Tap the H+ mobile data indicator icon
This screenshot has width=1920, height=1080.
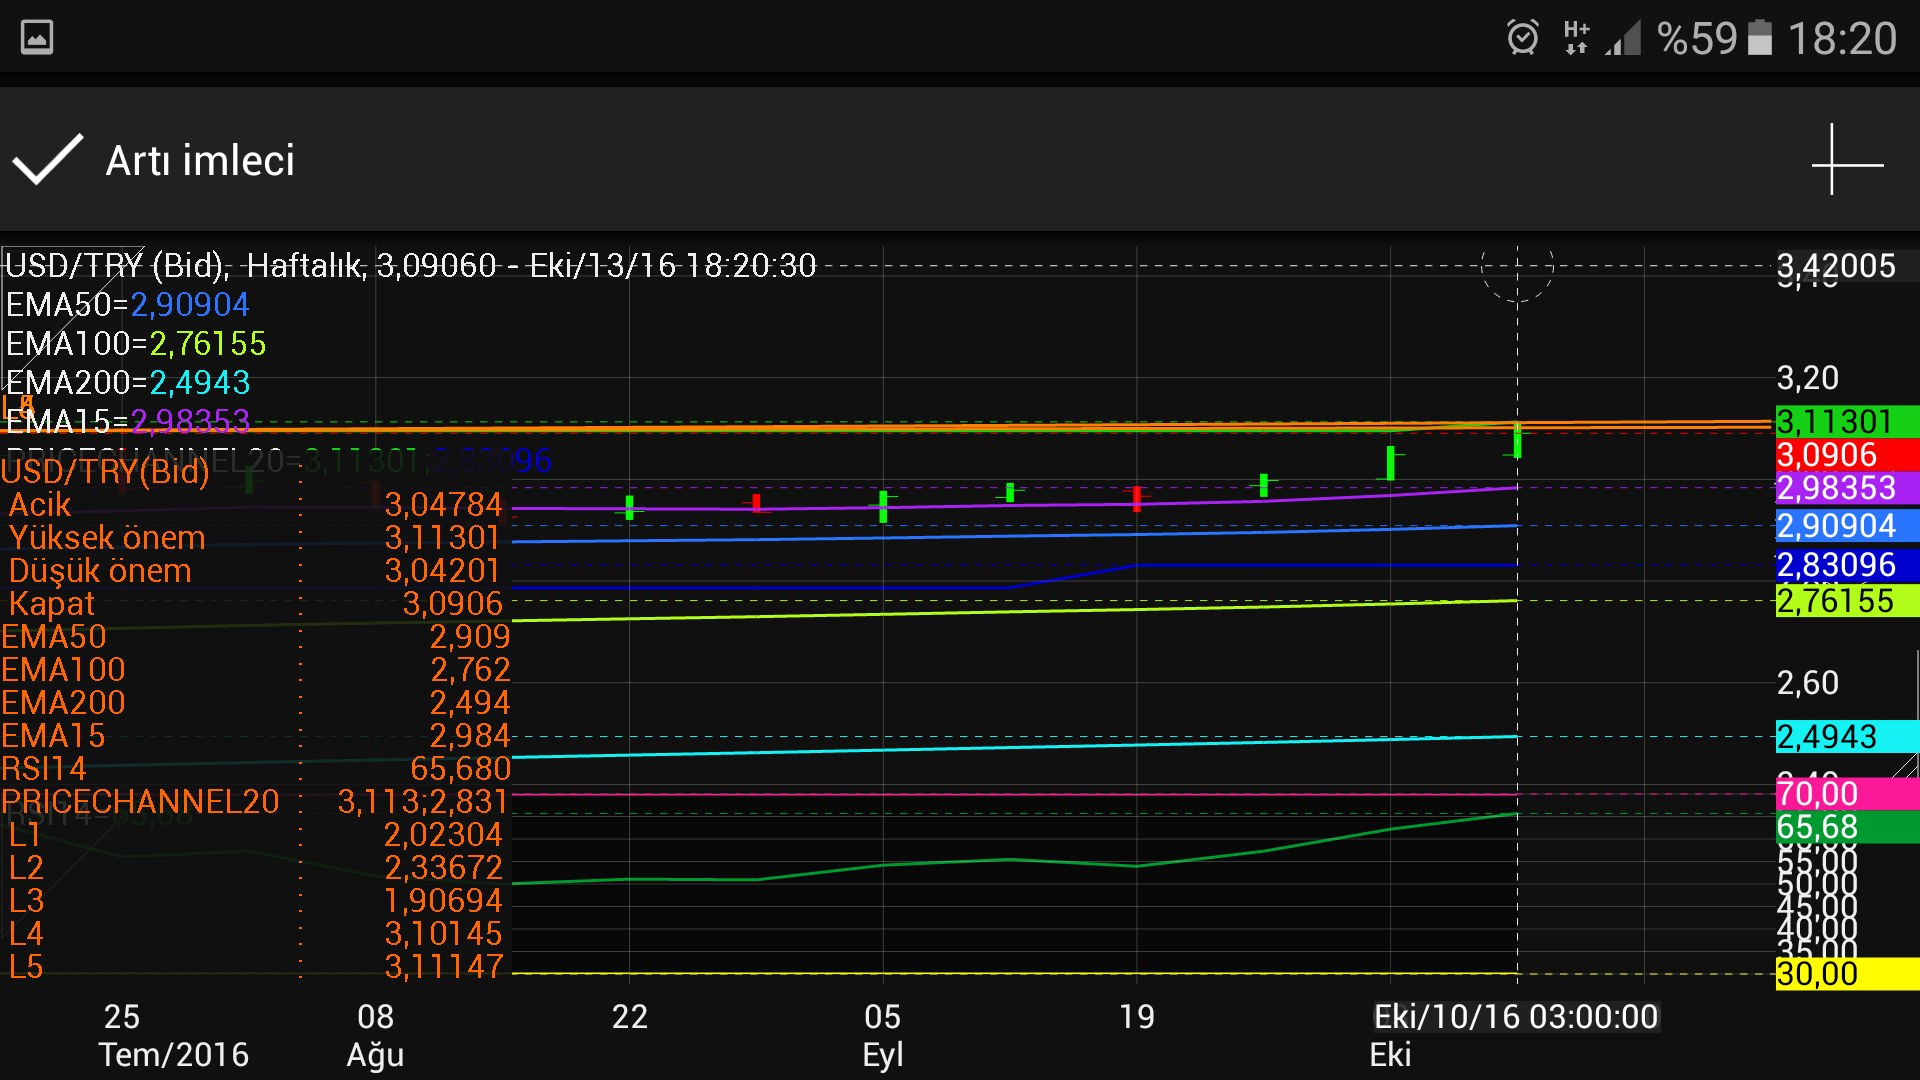point(1576,38)
